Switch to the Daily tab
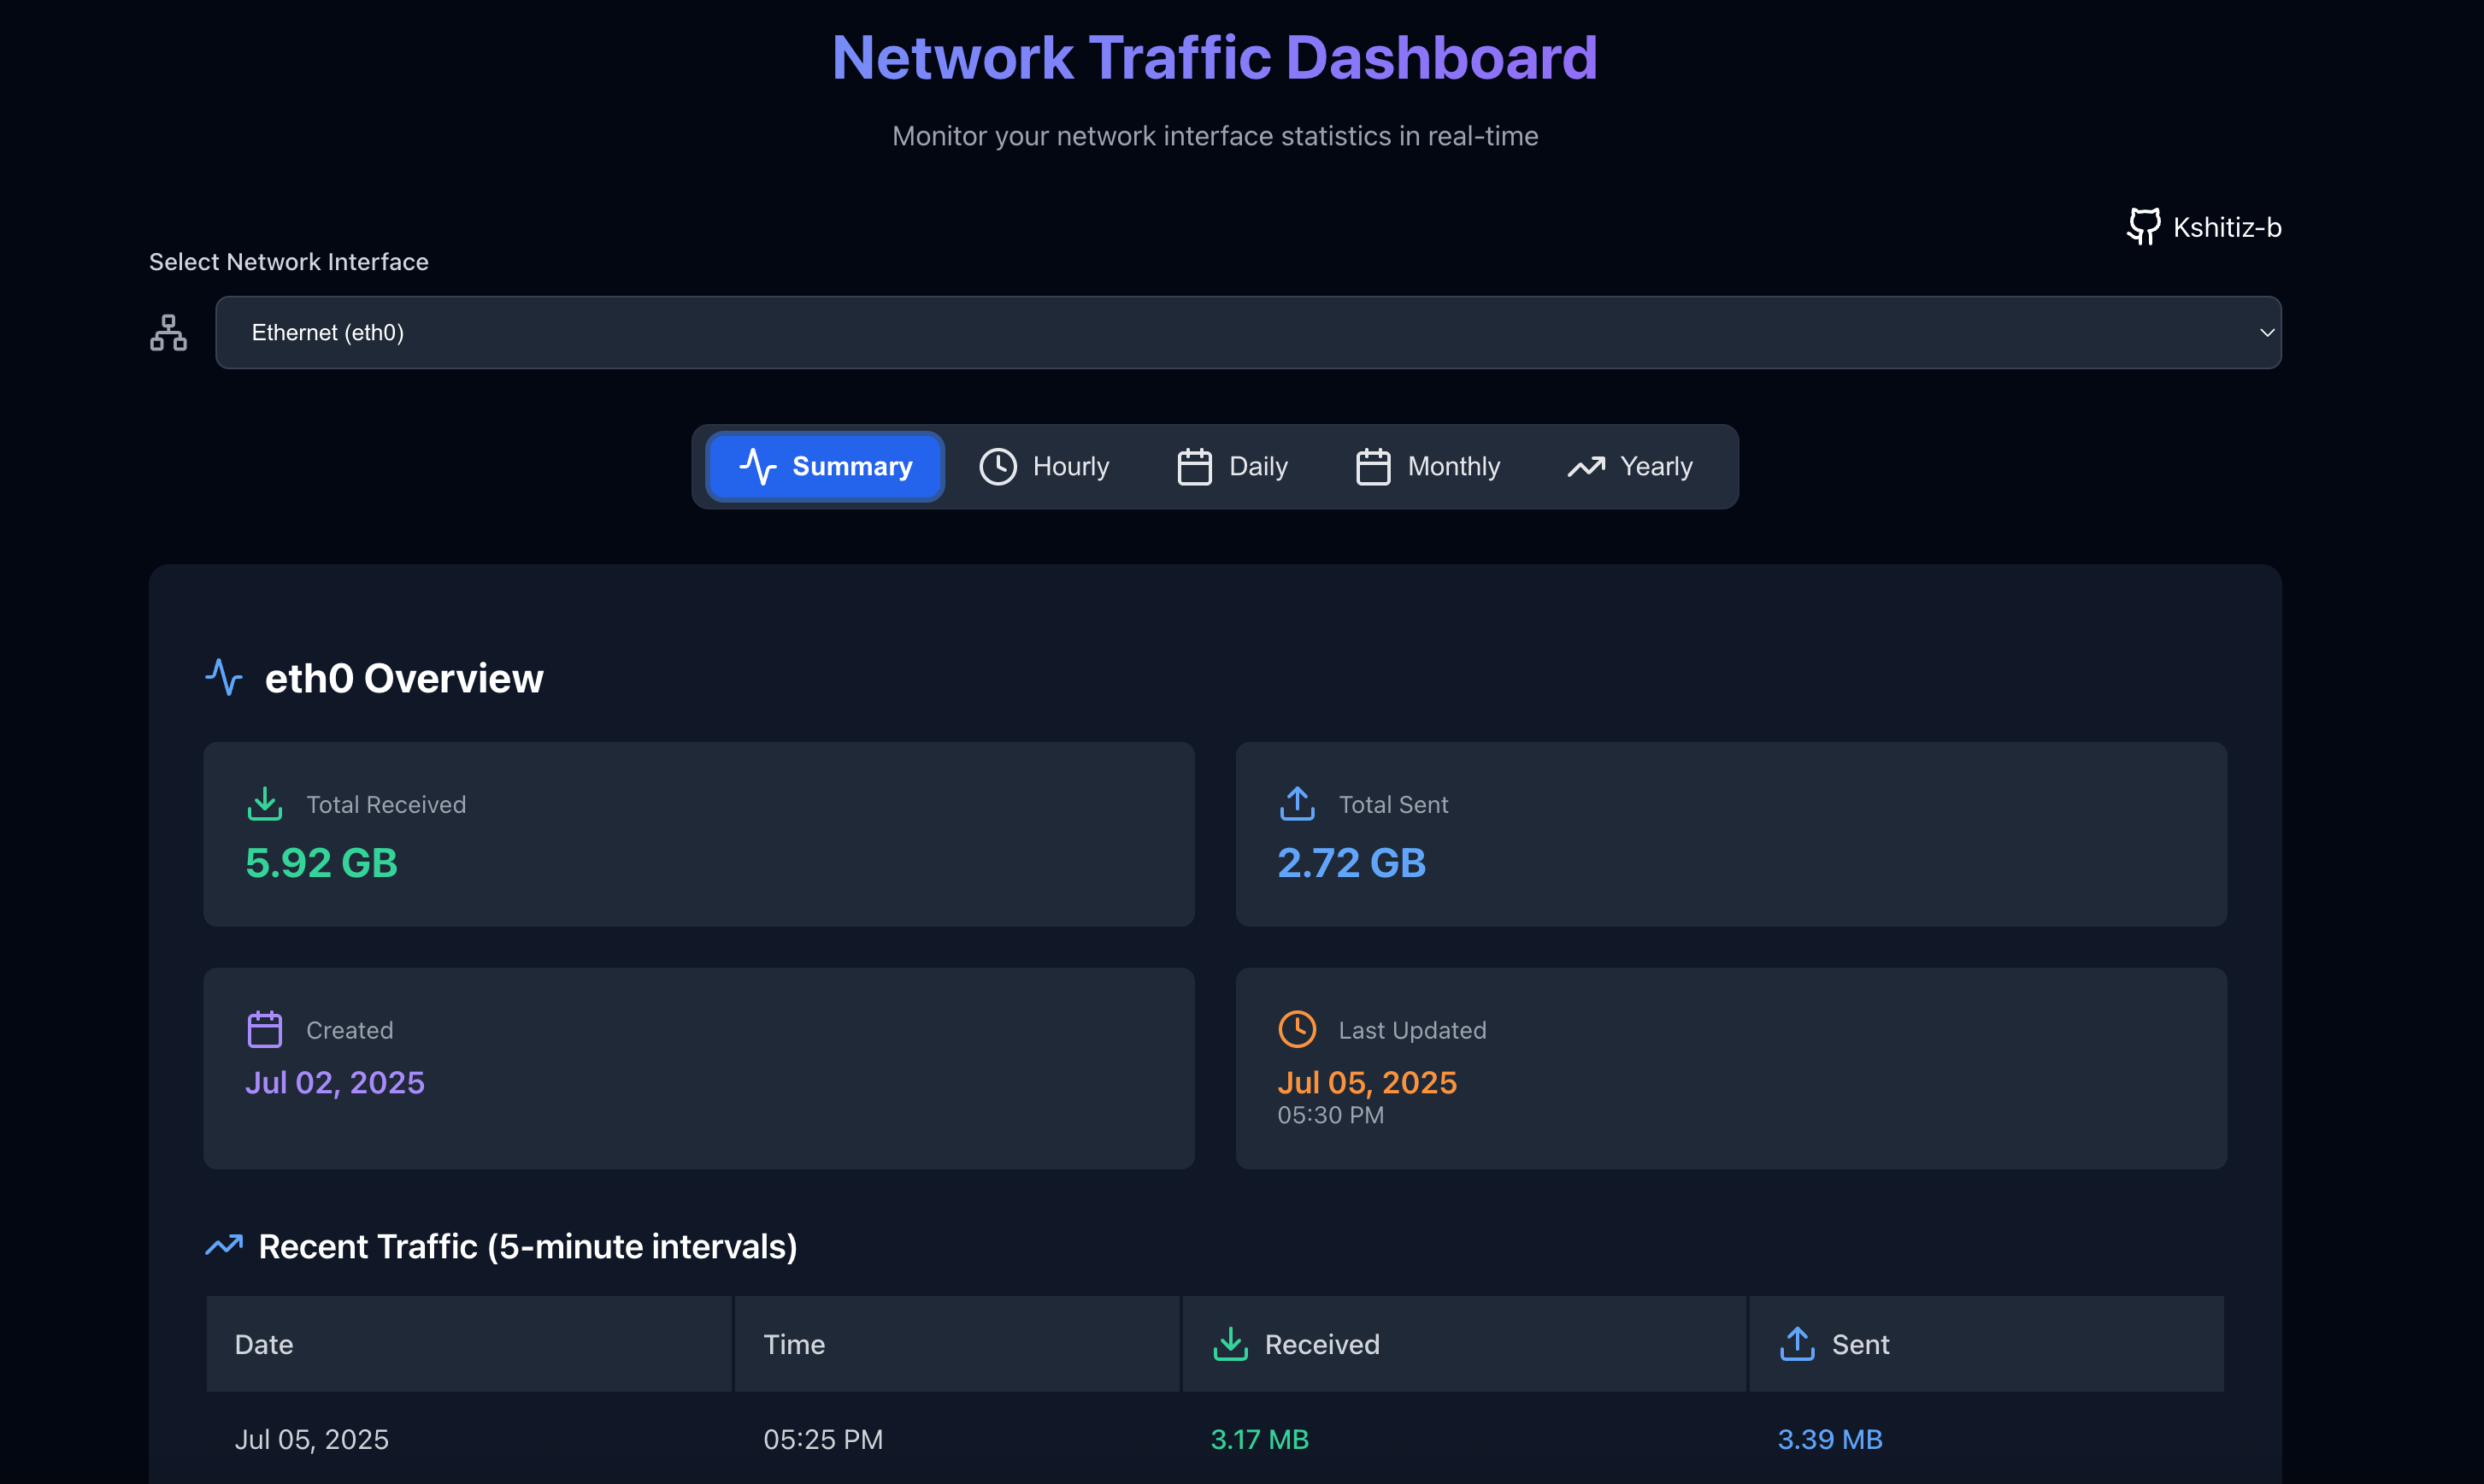Viewport: 2484px width, 1484px height. coord(1232,467)
